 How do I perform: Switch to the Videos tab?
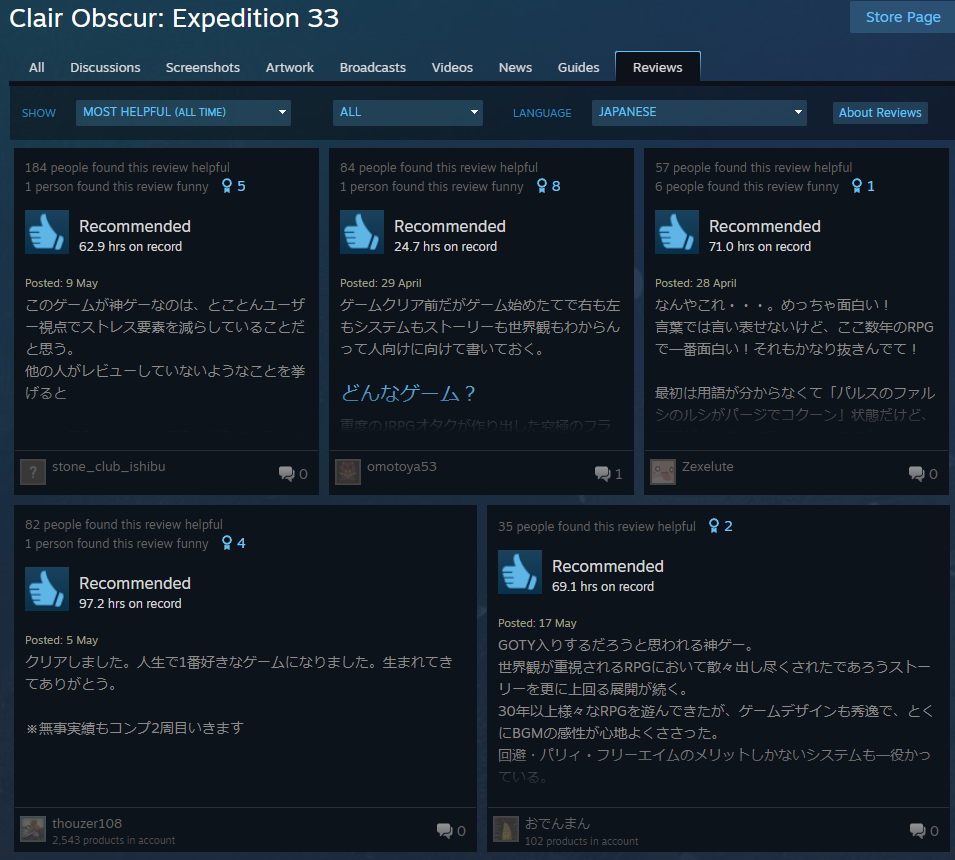452,68
